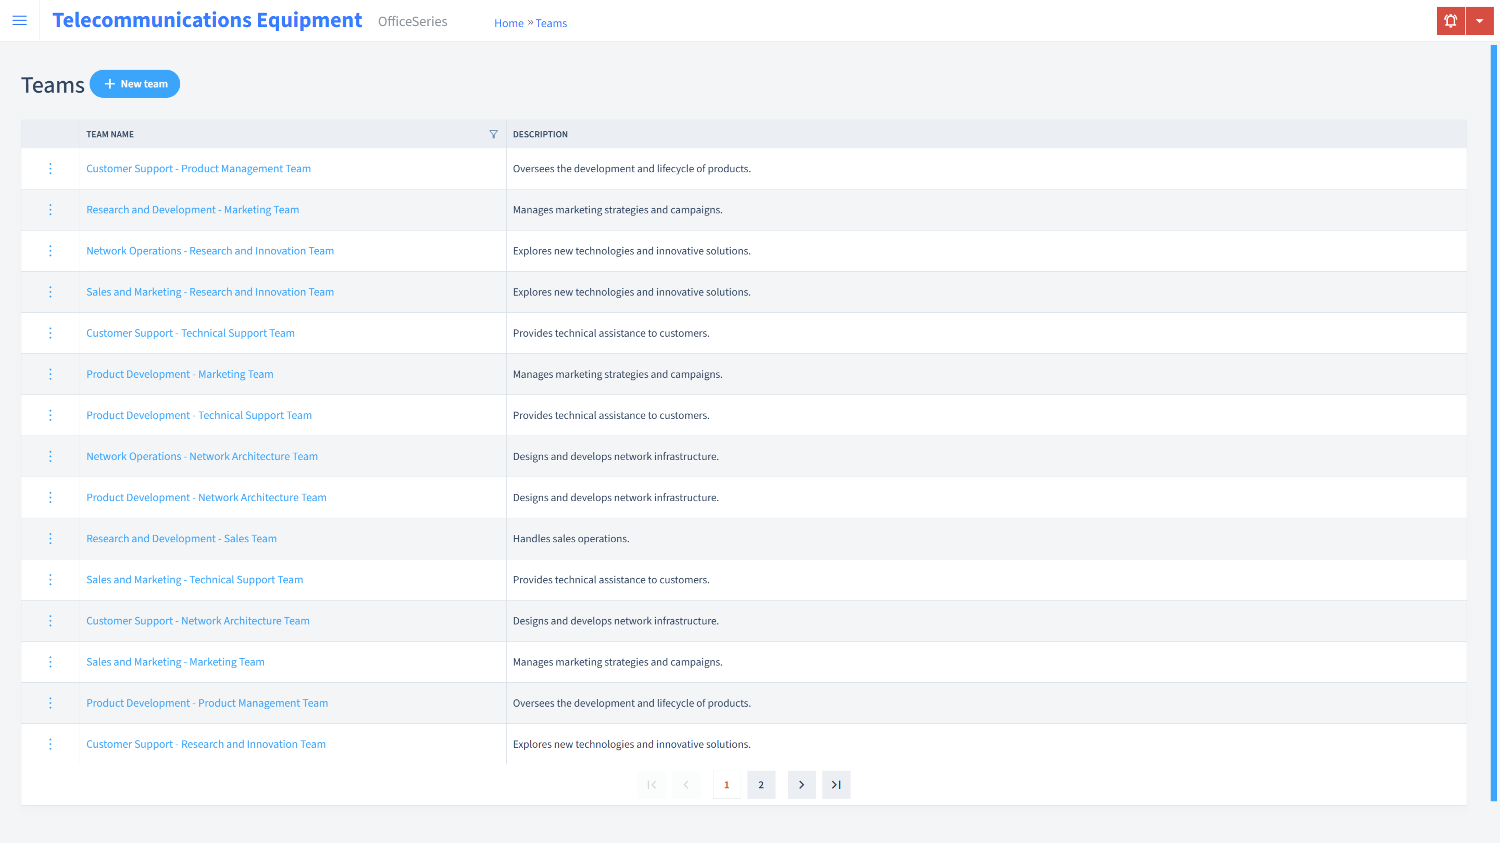Viewport: 1500px width, 843px height.
Task: Open actions menu for Product Development - Marketing Team
Action: [x=50, y=374]
